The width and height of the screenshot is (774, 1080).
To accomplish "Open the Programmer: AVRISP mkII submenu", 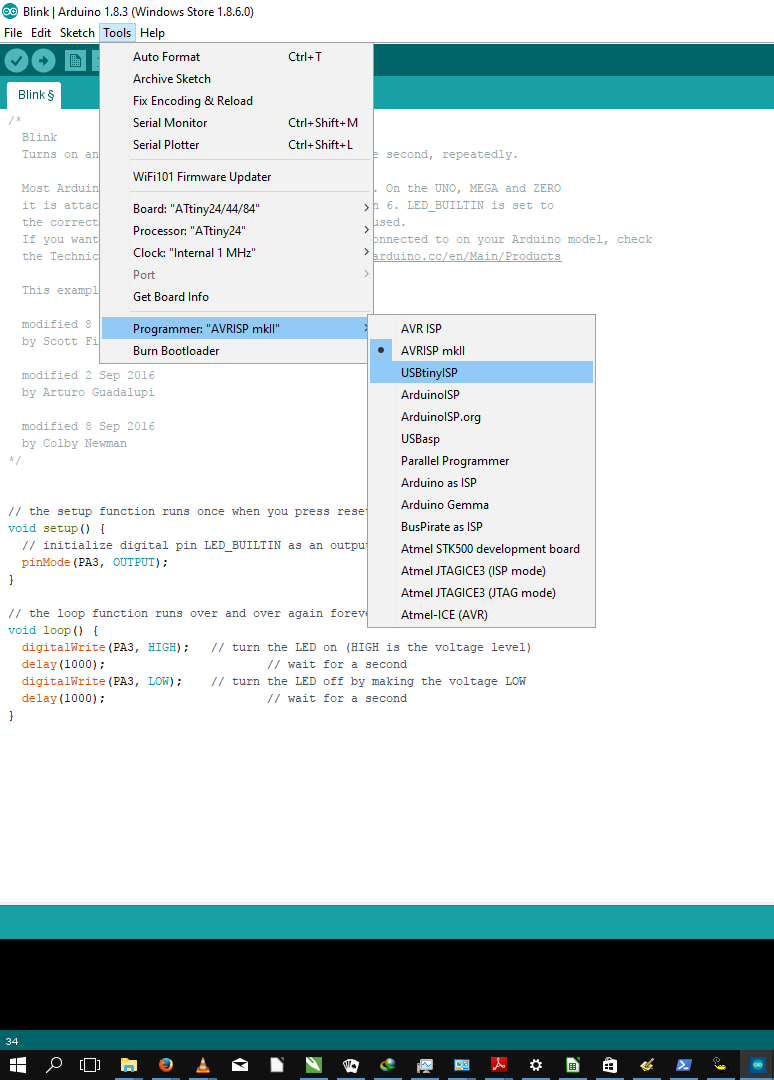I will (x=236, y=329).
